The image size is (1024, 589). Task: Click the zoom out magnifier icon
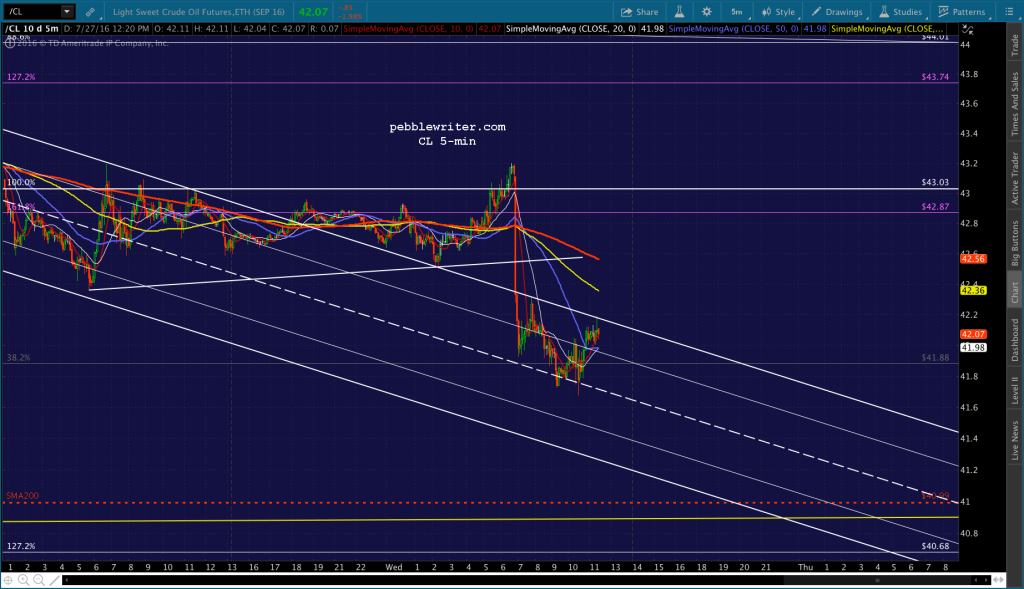tap(39, 580)
